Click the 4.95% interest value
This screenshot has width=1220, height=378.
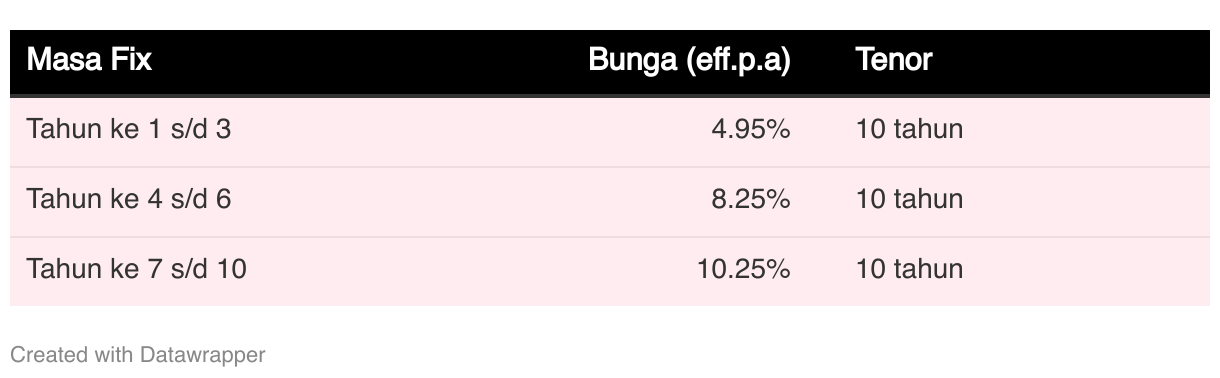pyautogui.click(x=751, y=129)
